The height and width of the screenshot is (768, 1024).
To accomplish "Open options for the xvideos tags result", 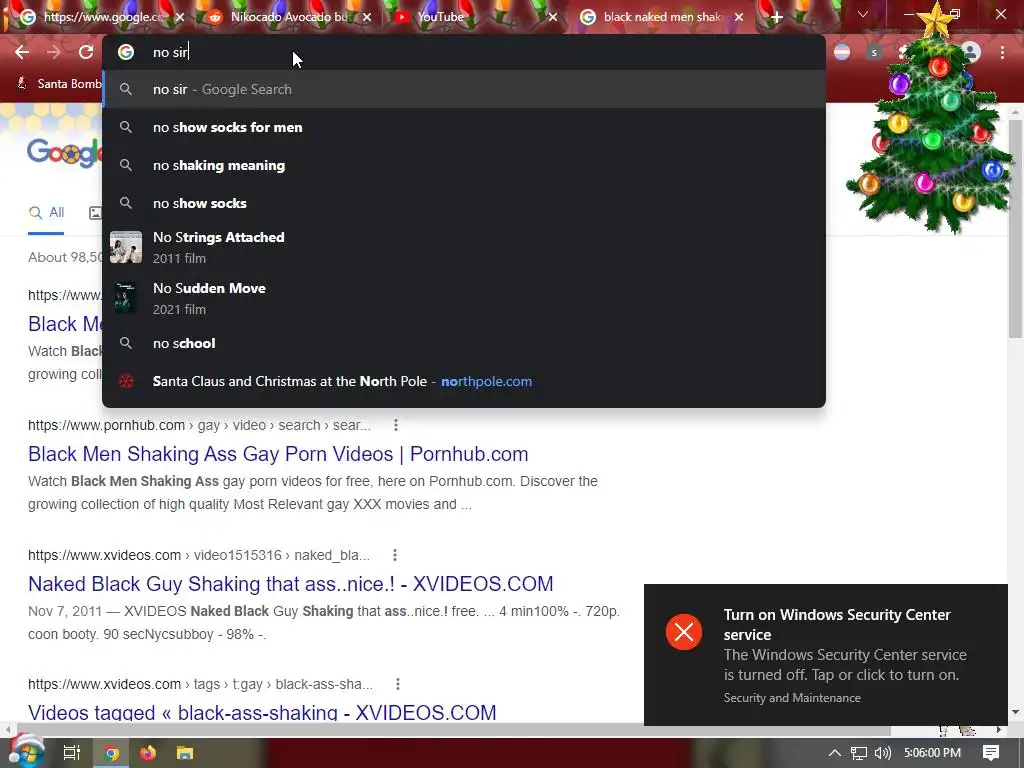I will tap(398, 684).
